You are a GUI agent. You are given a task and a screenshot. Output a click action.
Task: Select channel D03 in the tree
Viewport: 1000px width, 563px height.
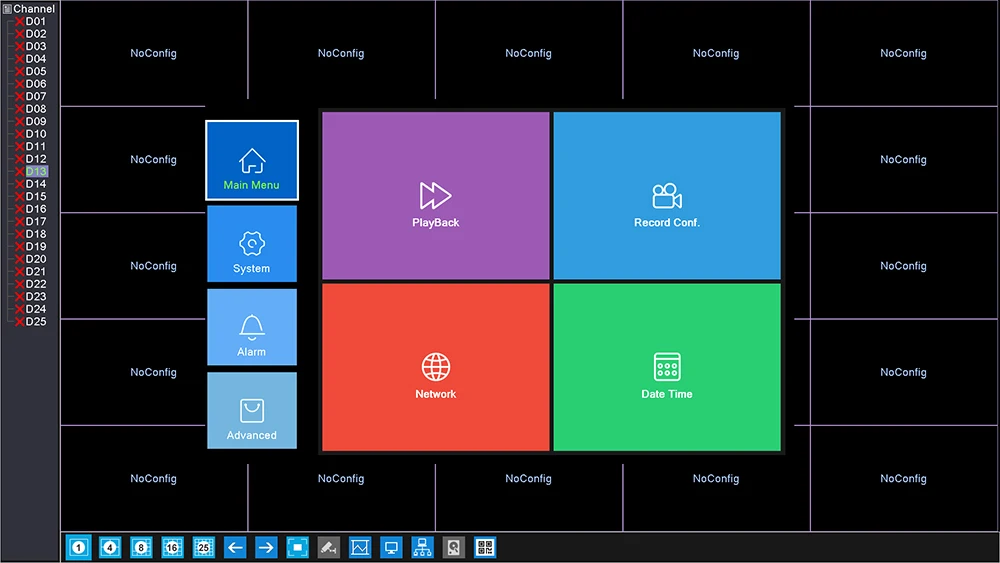(x=36, y=46)
